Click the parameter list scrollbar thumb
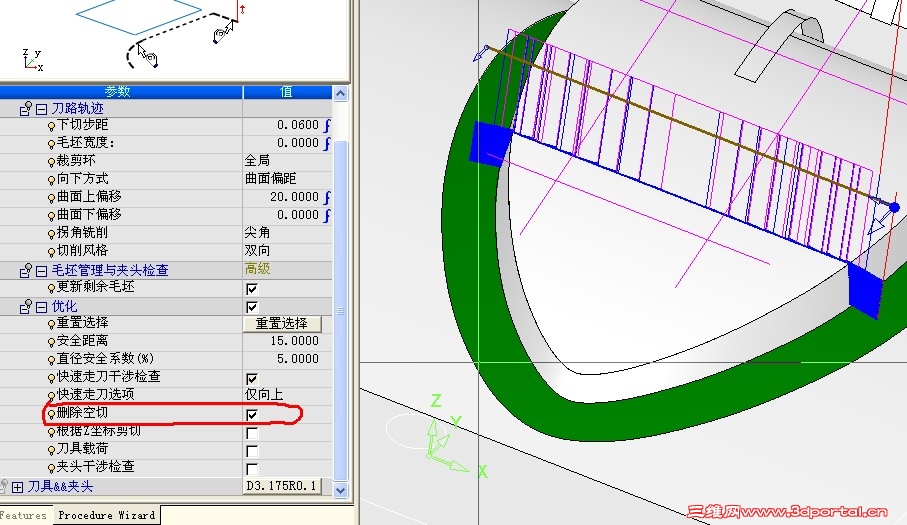Viewport: 907px width, 525px height. pos(341,310)
